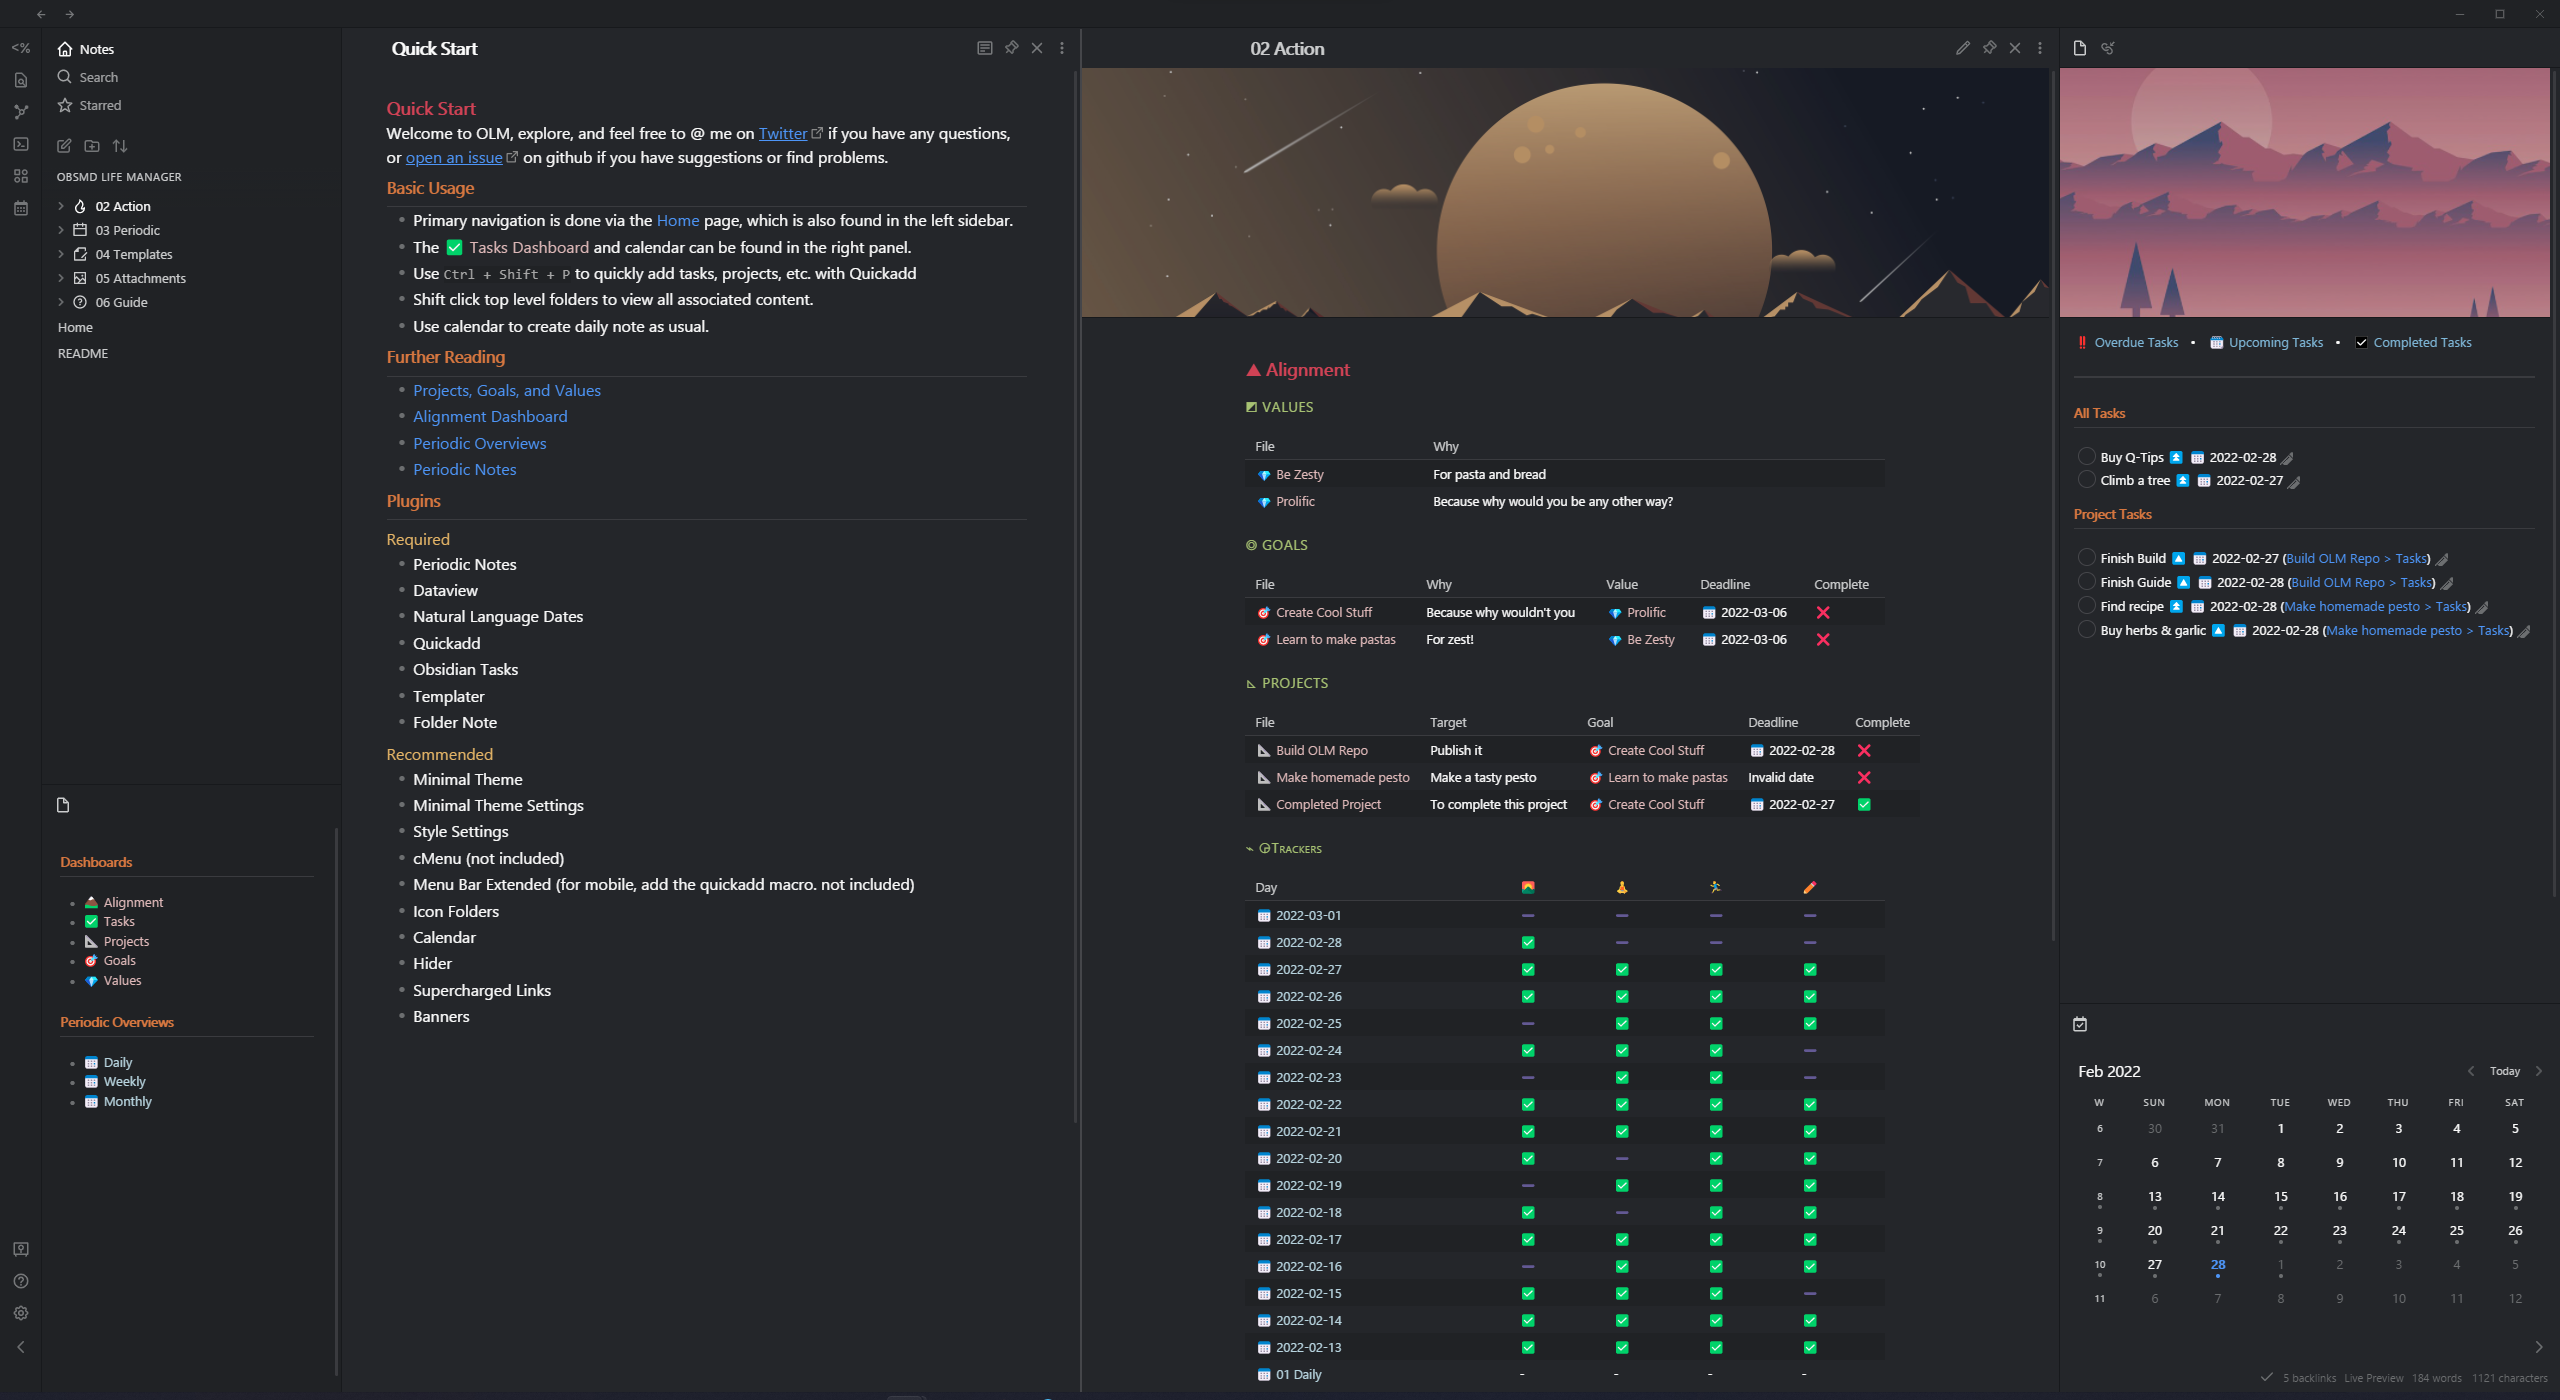This screenshot has width=2560, height=1400.
Task: Go to next month in calendar
Action: click(2538, 1071)
